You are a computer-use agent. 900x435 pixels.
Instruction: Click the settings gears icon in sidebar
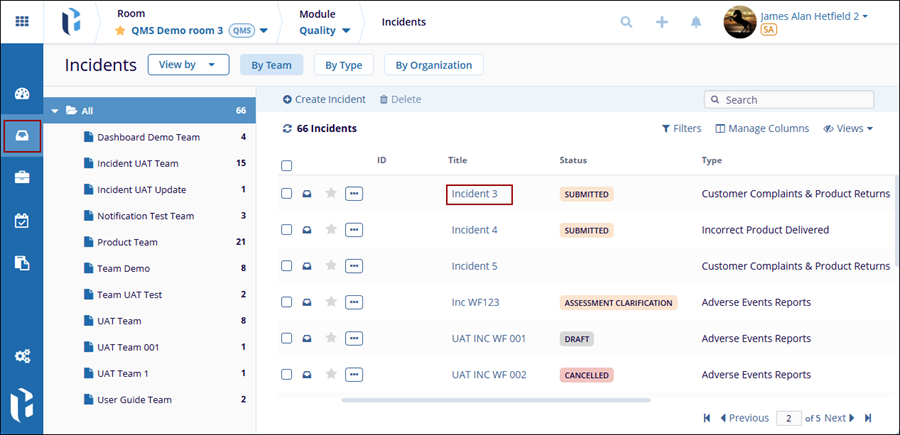[21, 356]
